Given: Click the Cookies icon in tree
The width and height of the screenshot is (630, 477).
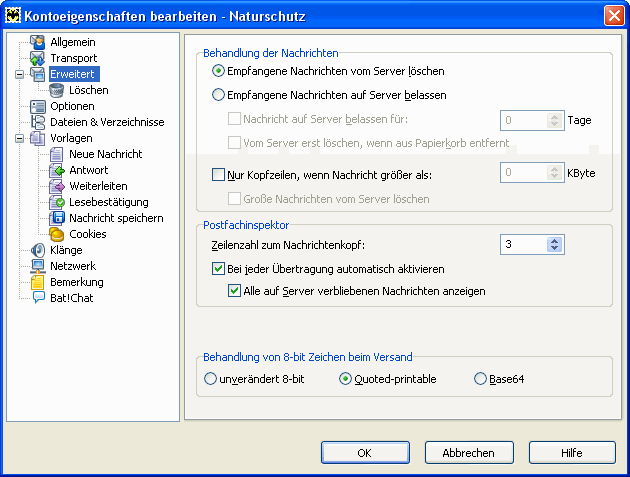Looking at the screenshot, I should coord(57,234).
